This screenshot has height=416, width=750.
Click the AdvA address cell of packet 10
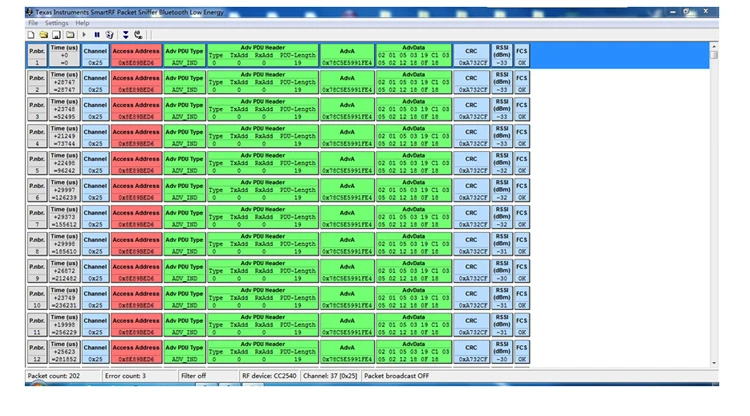[347, 298]
